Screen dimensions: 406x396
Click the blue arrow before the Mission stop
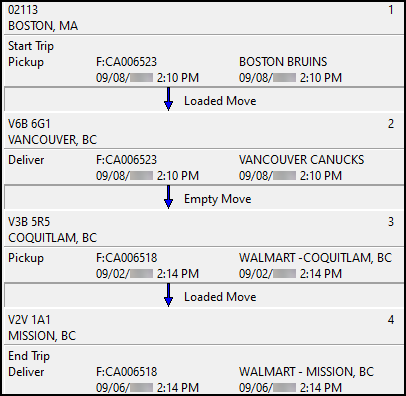[168, 295]
